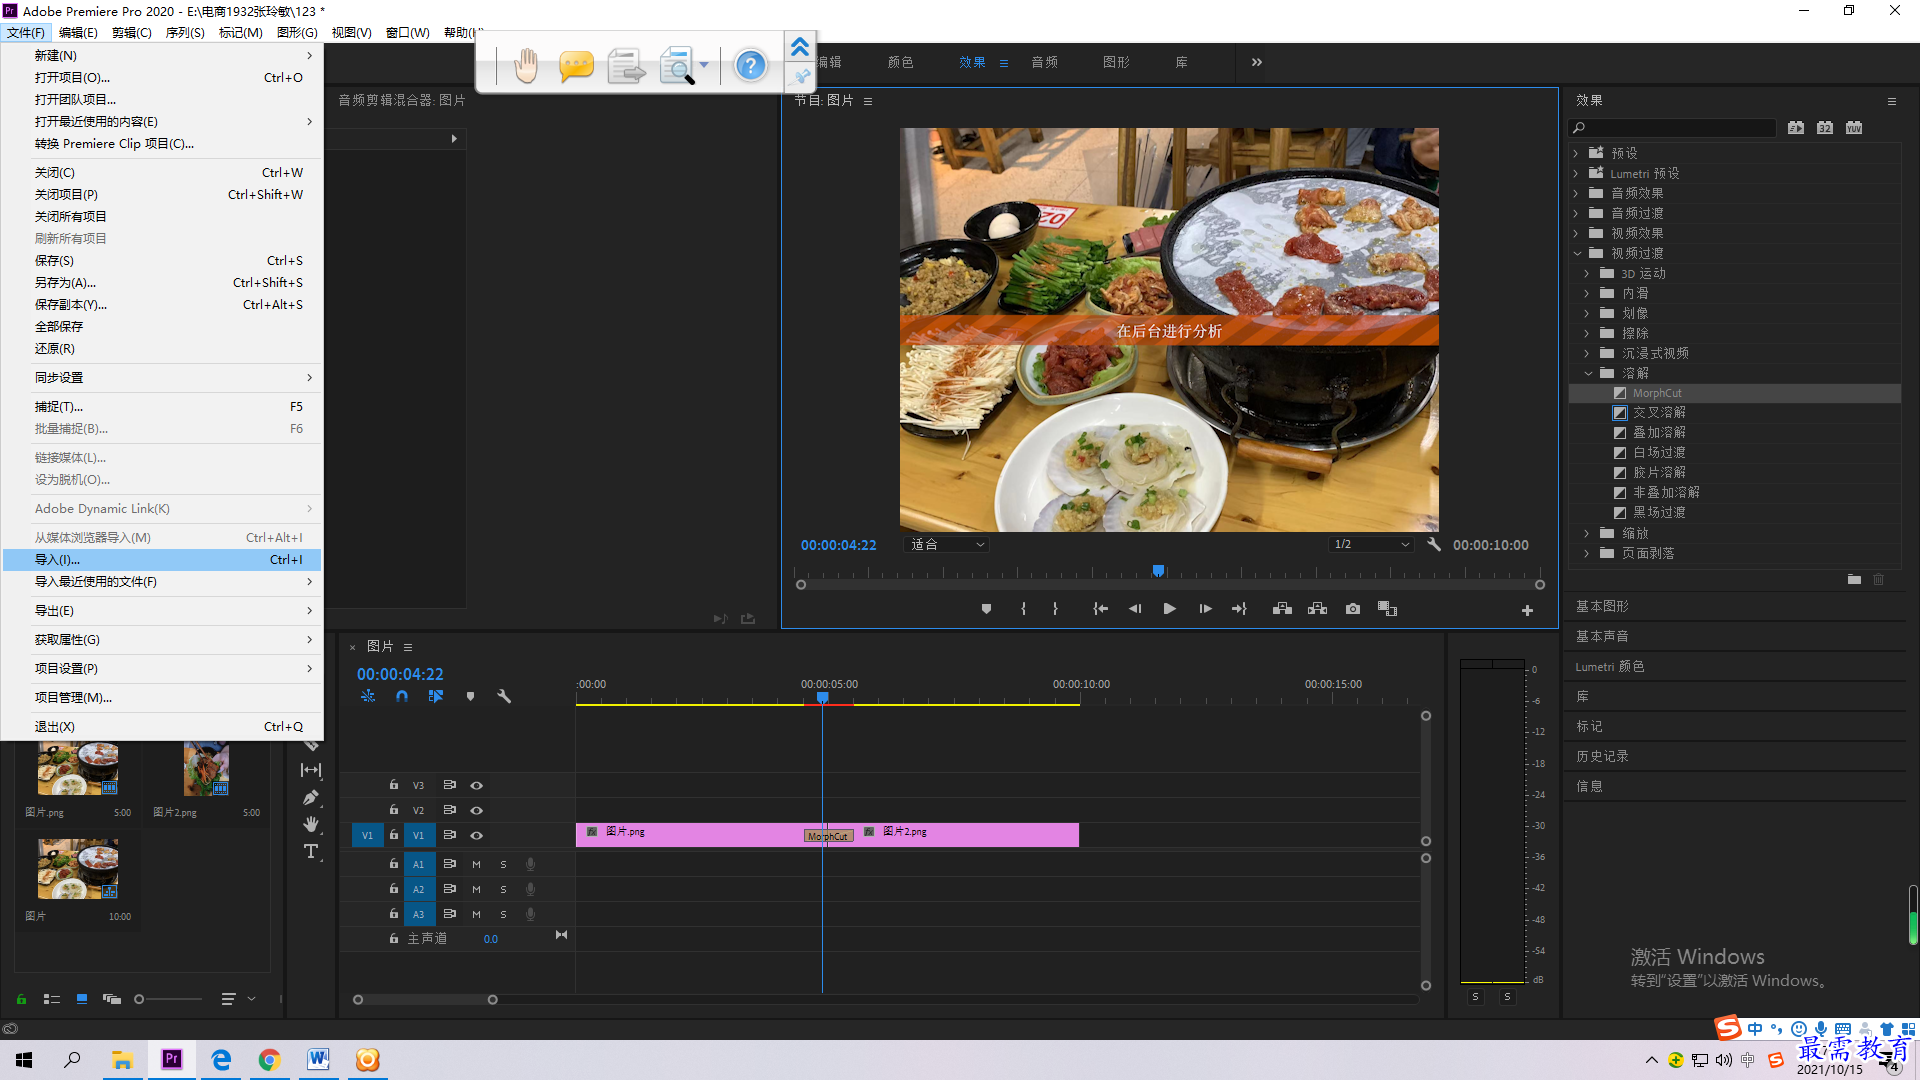Toggle A1 track targeting
The height and width of the screenshot is (1080, 1920).
[x=419, y=864]
